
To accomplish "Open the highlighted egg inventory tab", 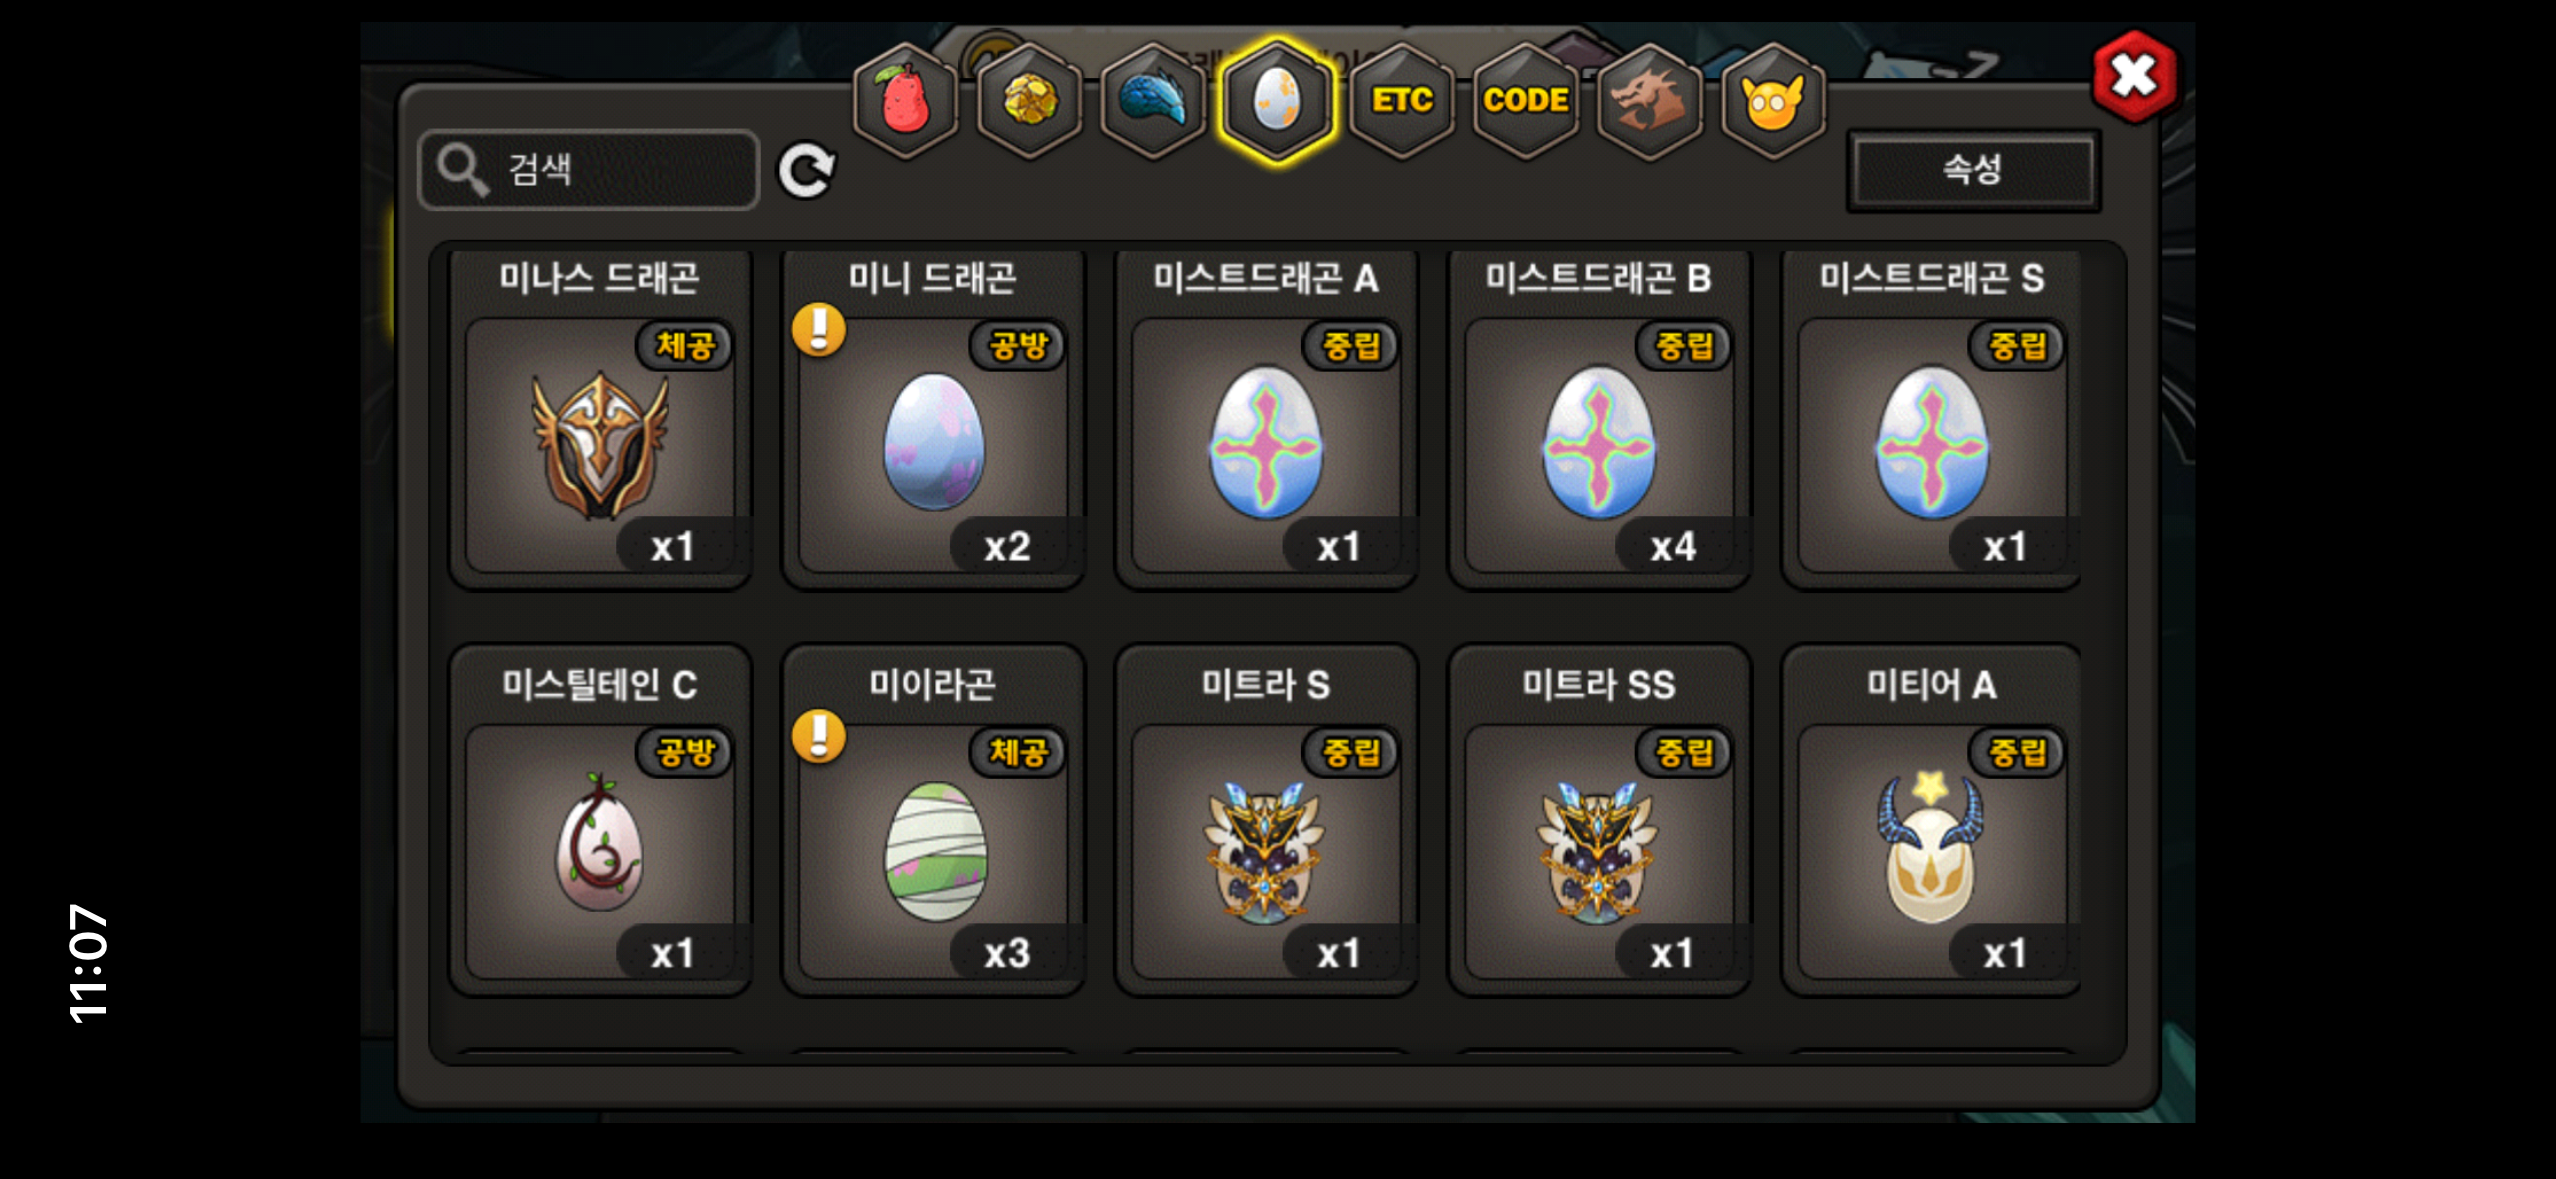I will point(1277,100).
